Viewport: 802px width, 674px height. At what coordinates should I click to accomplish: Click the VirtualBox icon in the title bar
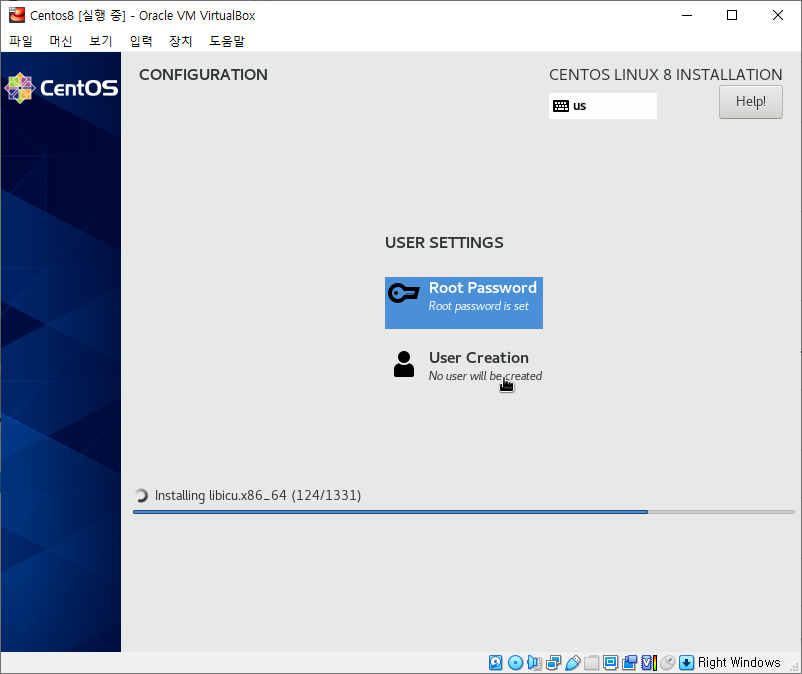[x=17, y=15]
